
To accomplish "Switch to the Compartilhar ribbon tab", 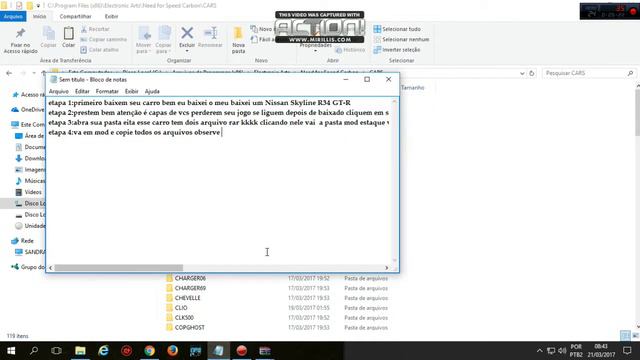I will pyautogui.click(x=76, y=16).
